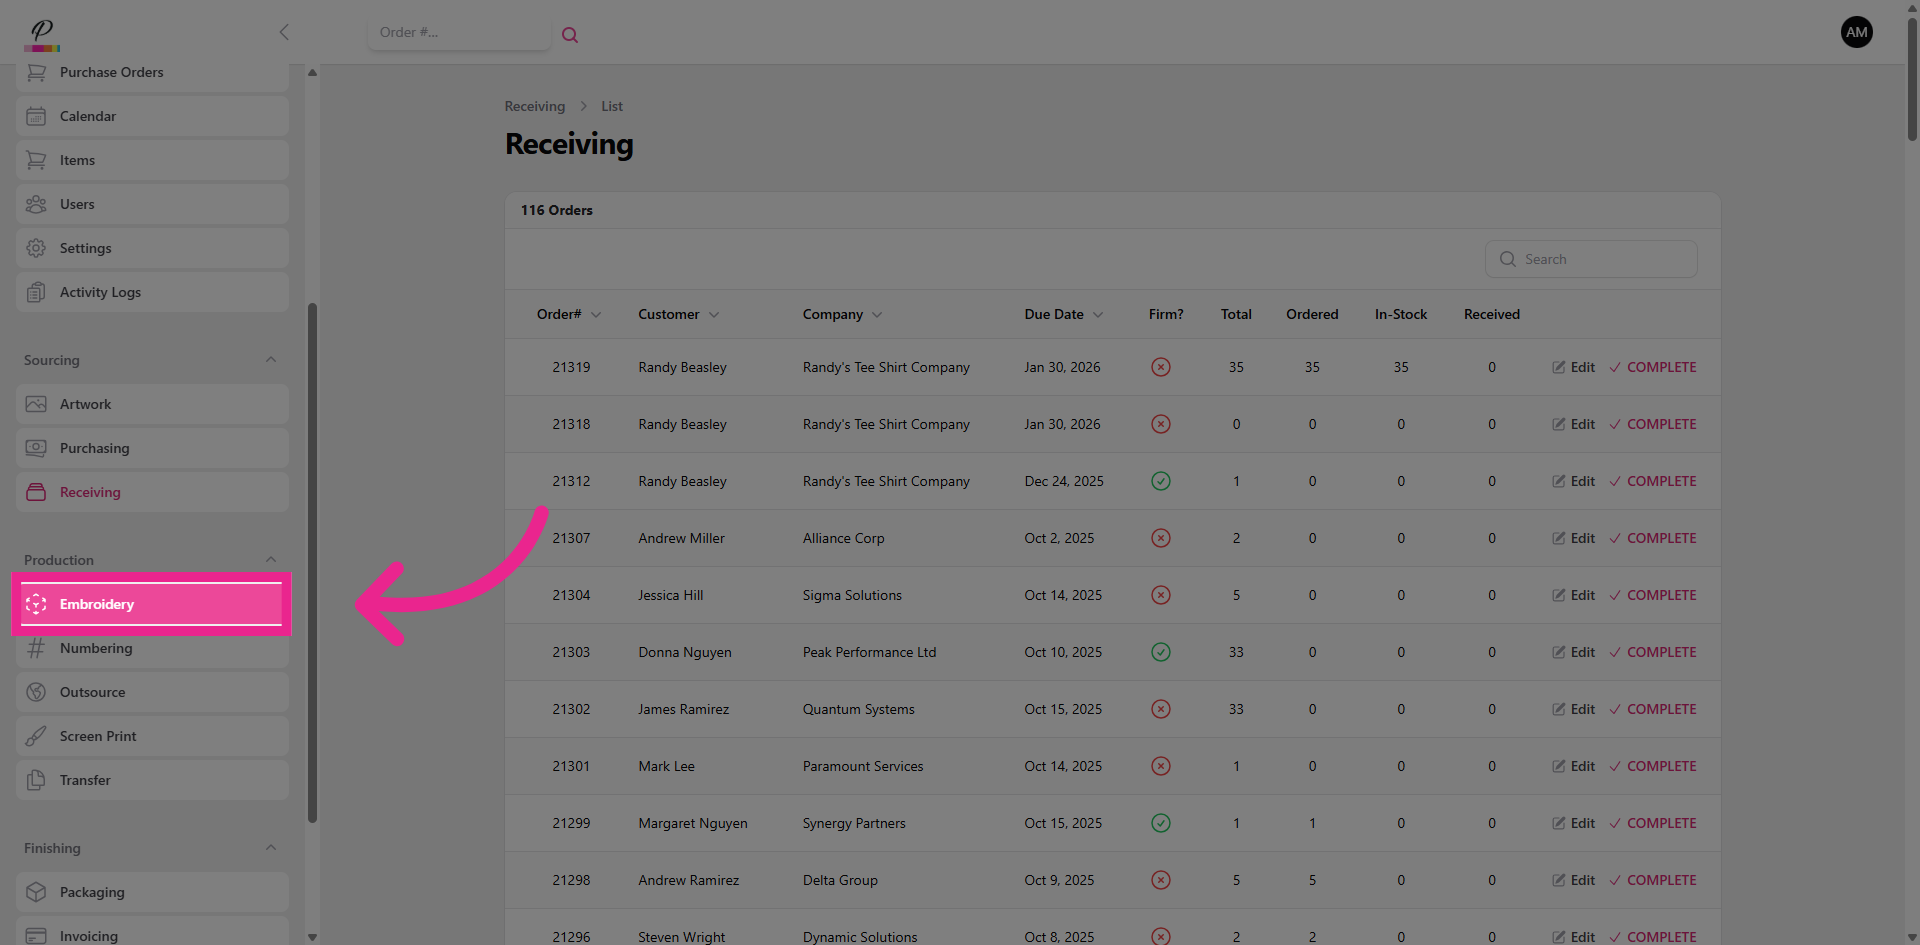Toggle Firm check mark for order 21312
This screenshot has width=1920, height=945.
pyautogui.click(x=1160, y=481)
